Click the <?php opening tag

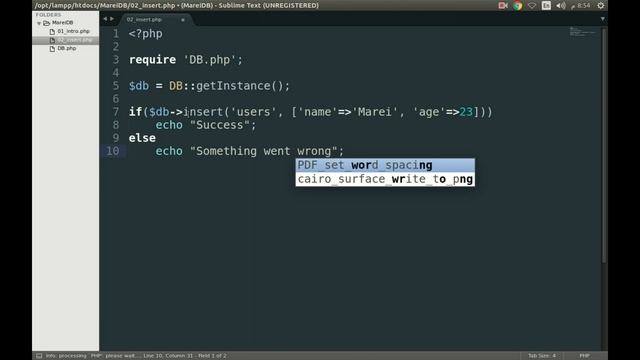tap(146, 33)
